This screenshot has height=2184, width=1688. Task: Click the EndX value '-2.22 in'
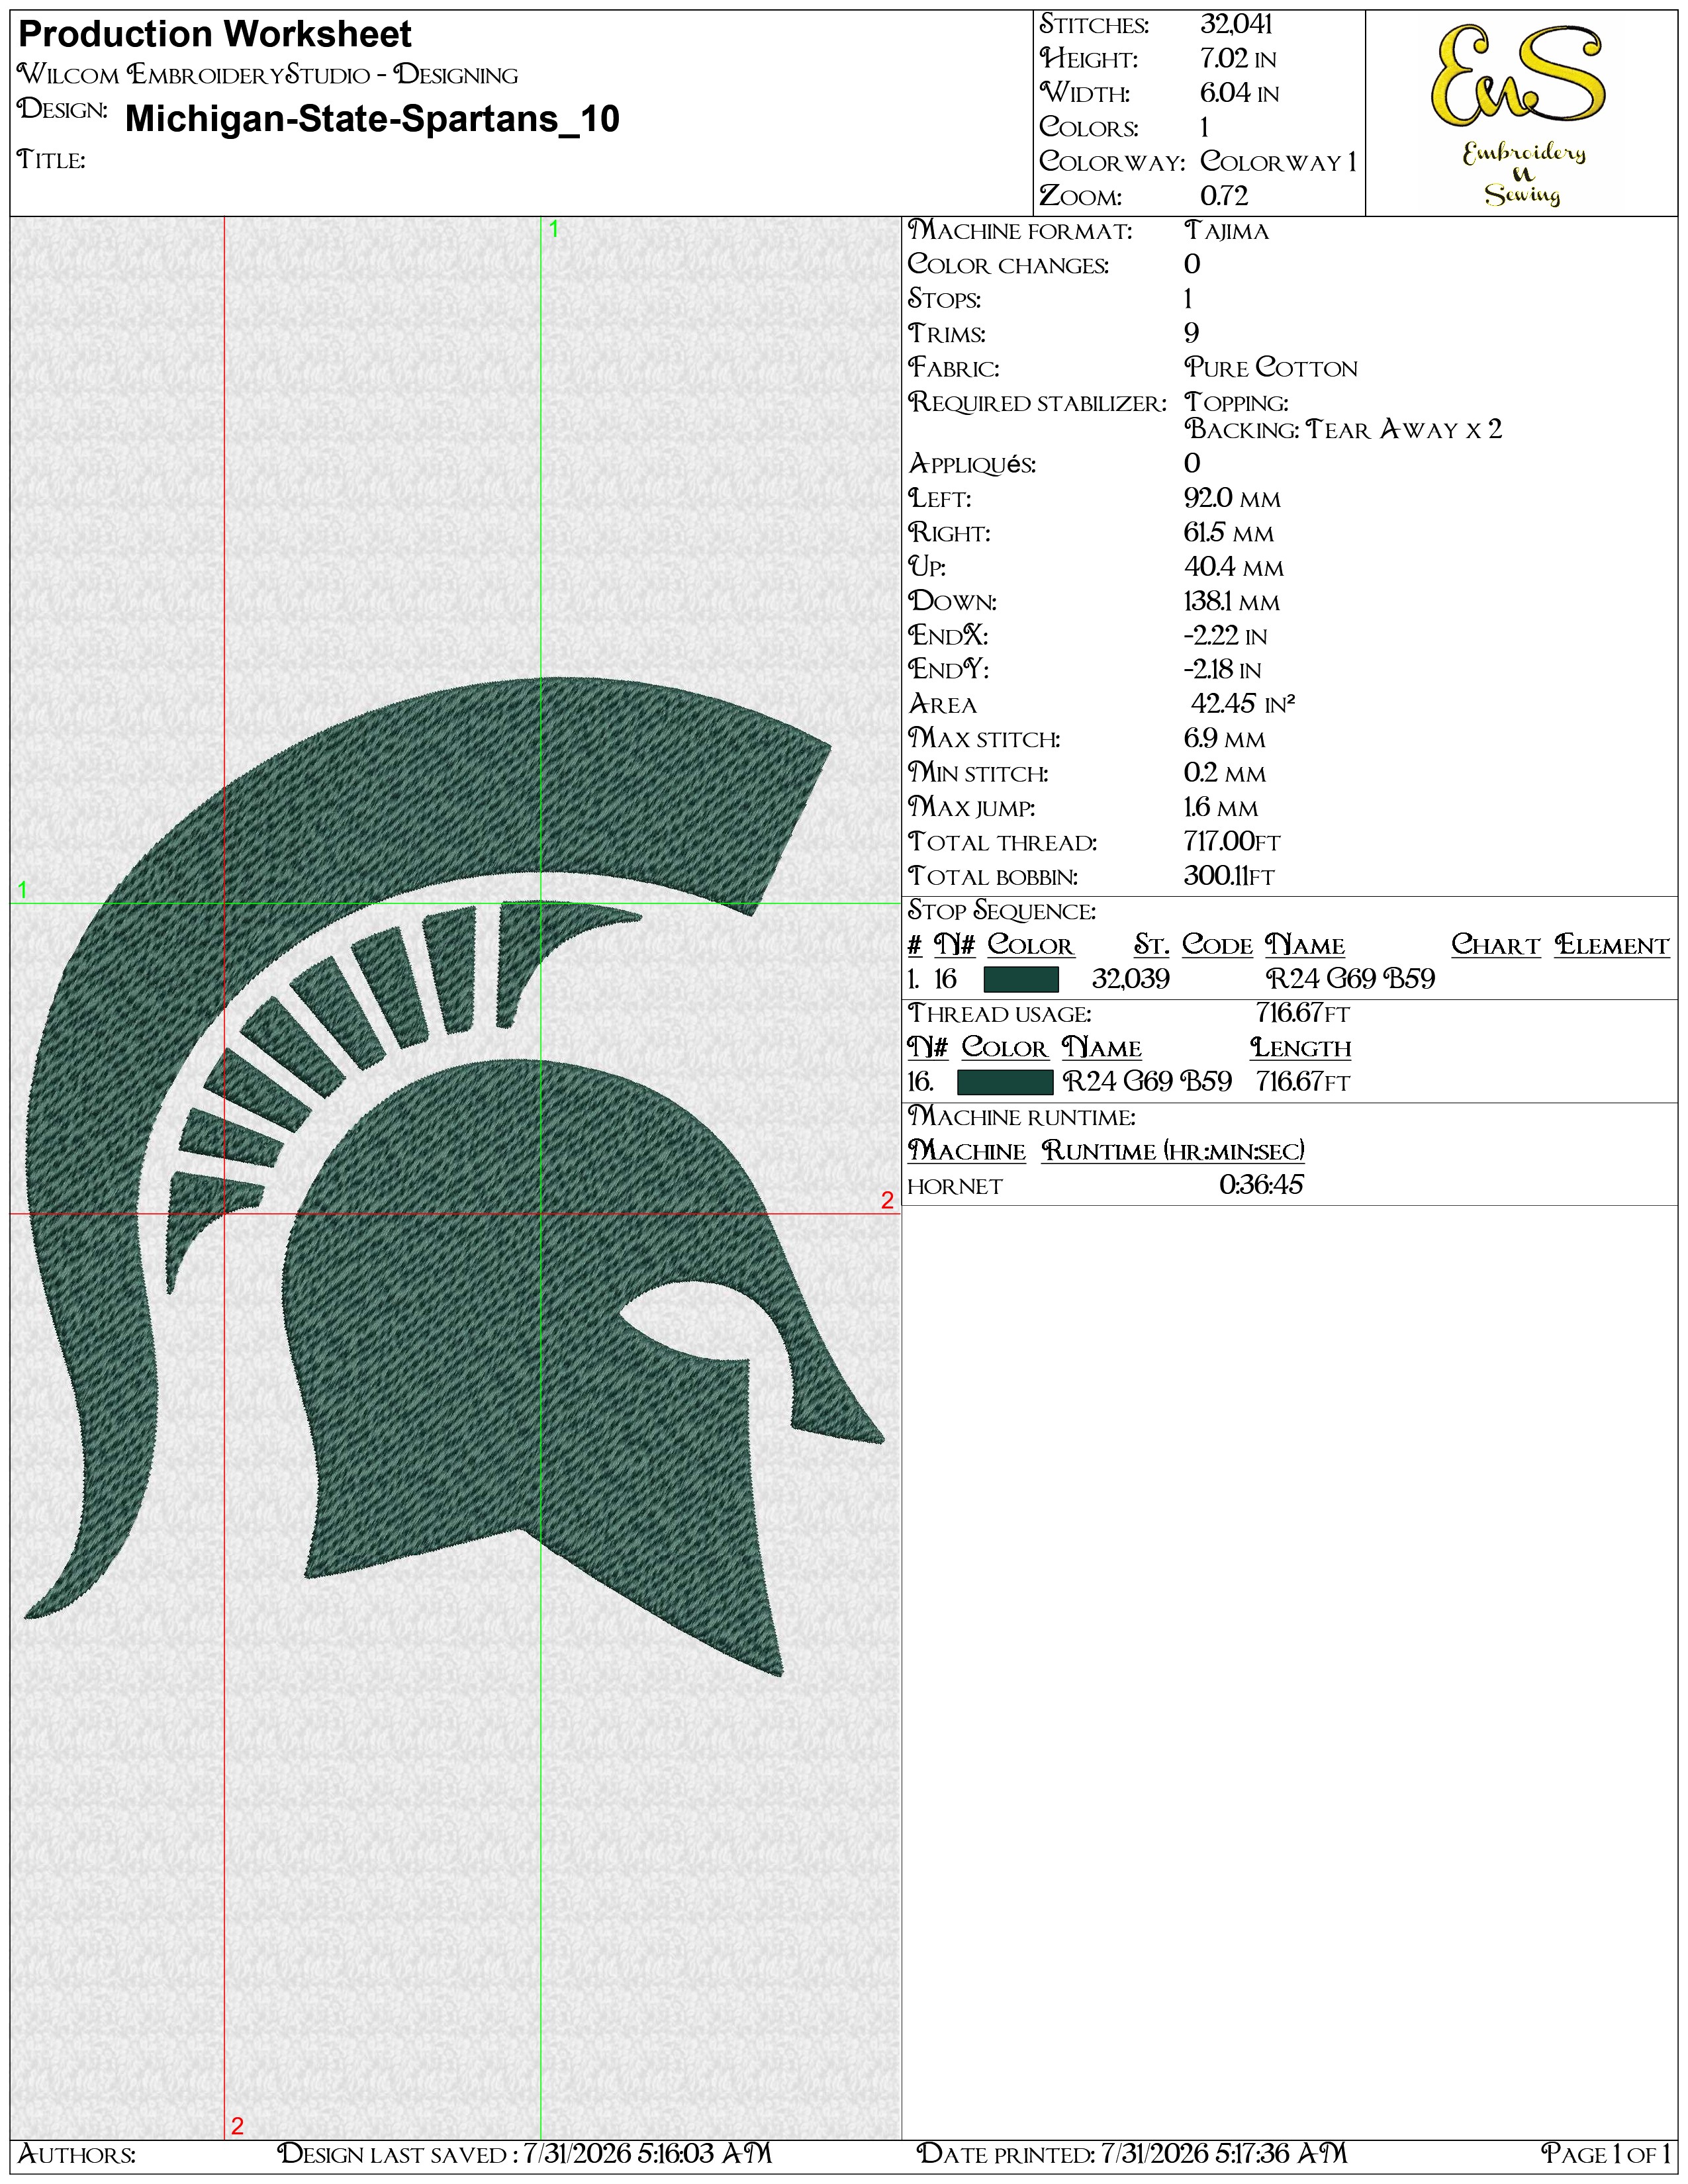point(1226,636)
